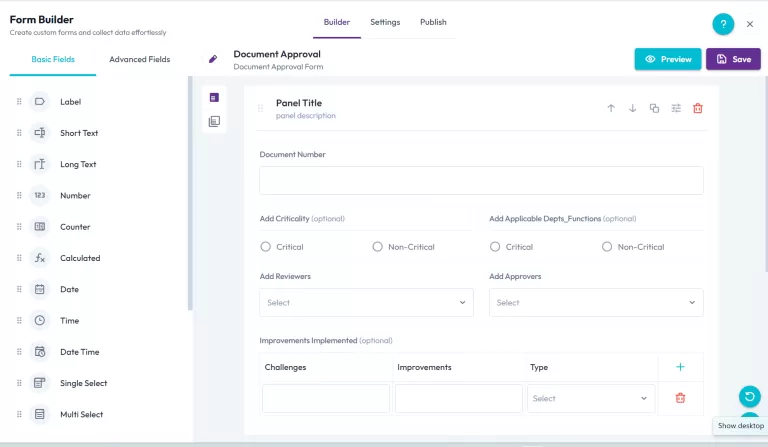Switch to the Advanced Fields tab

(x=139, y=60)
